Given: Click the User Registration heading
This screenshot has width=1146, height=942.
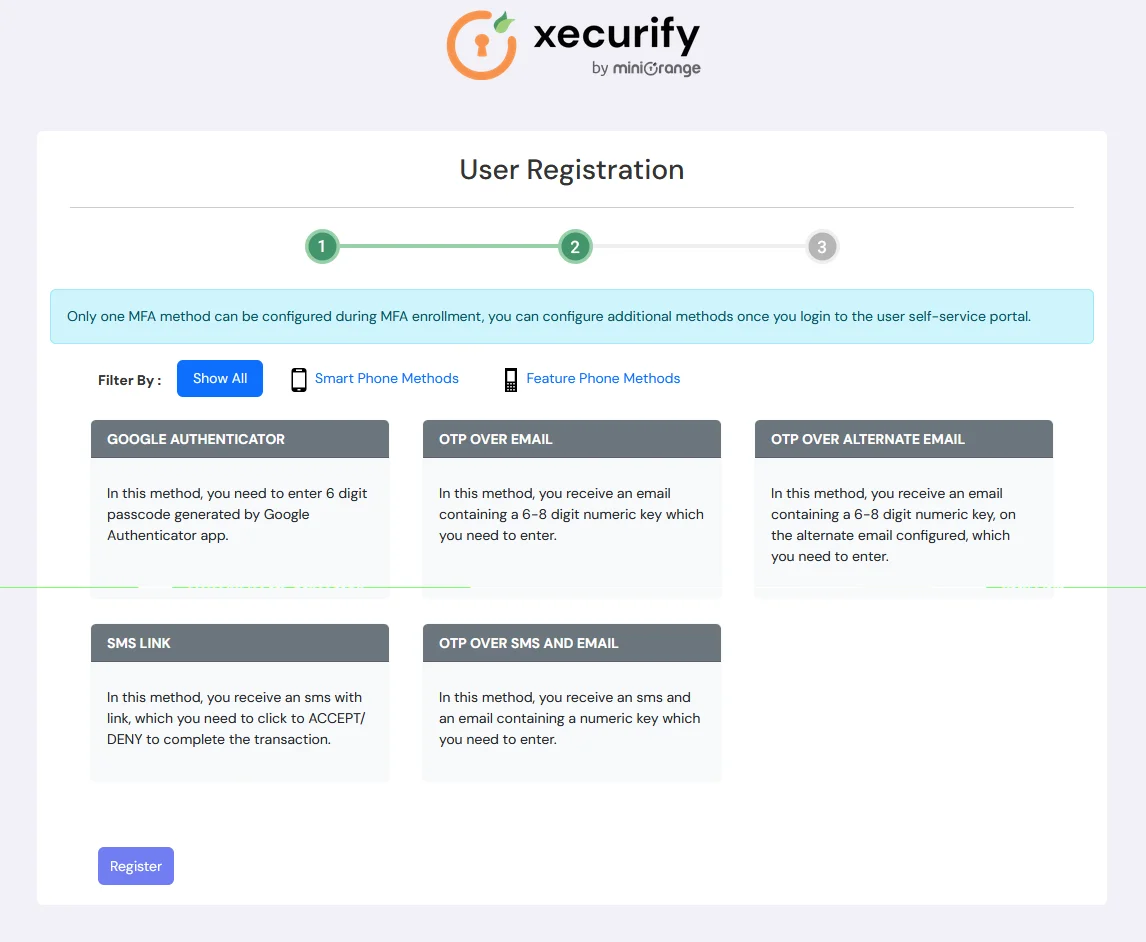Looking at the screenshot, I should [x=571, y=169].
